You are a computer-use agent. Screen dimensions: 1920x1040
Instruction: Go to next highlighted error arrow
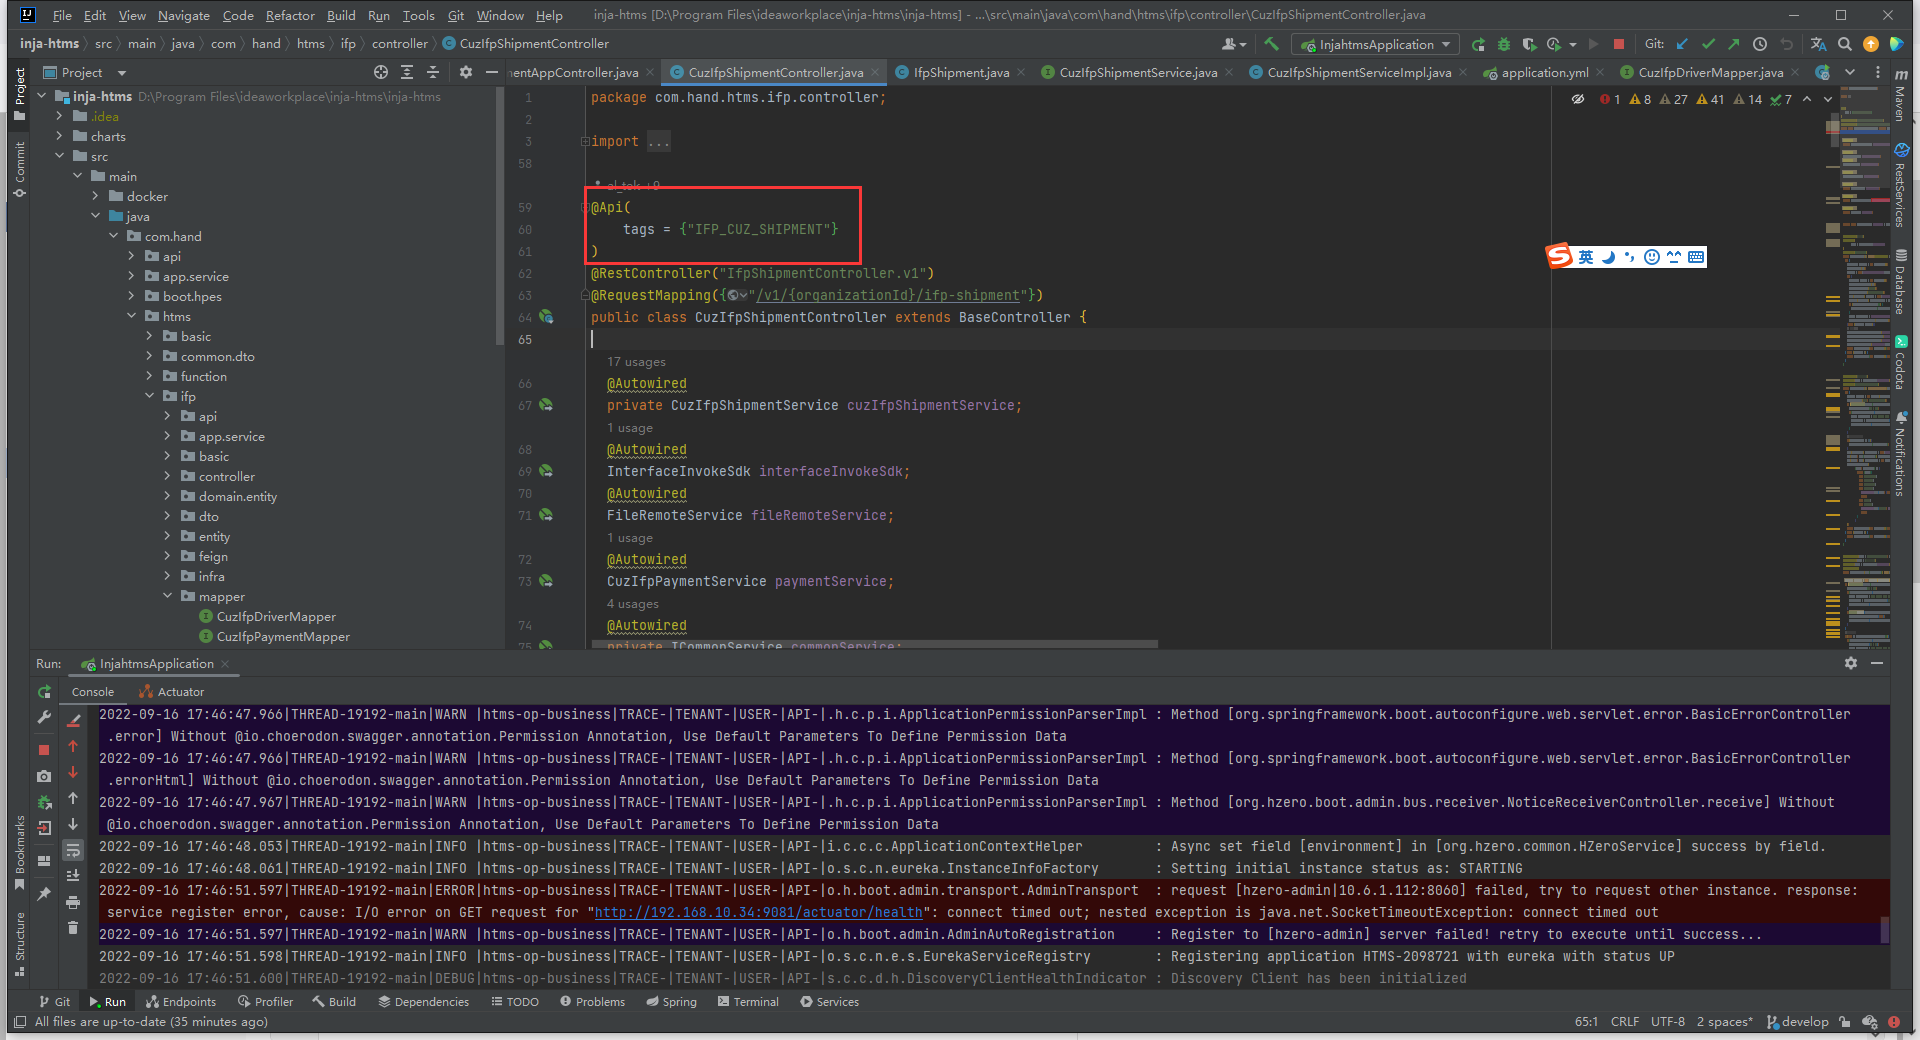1828,99
